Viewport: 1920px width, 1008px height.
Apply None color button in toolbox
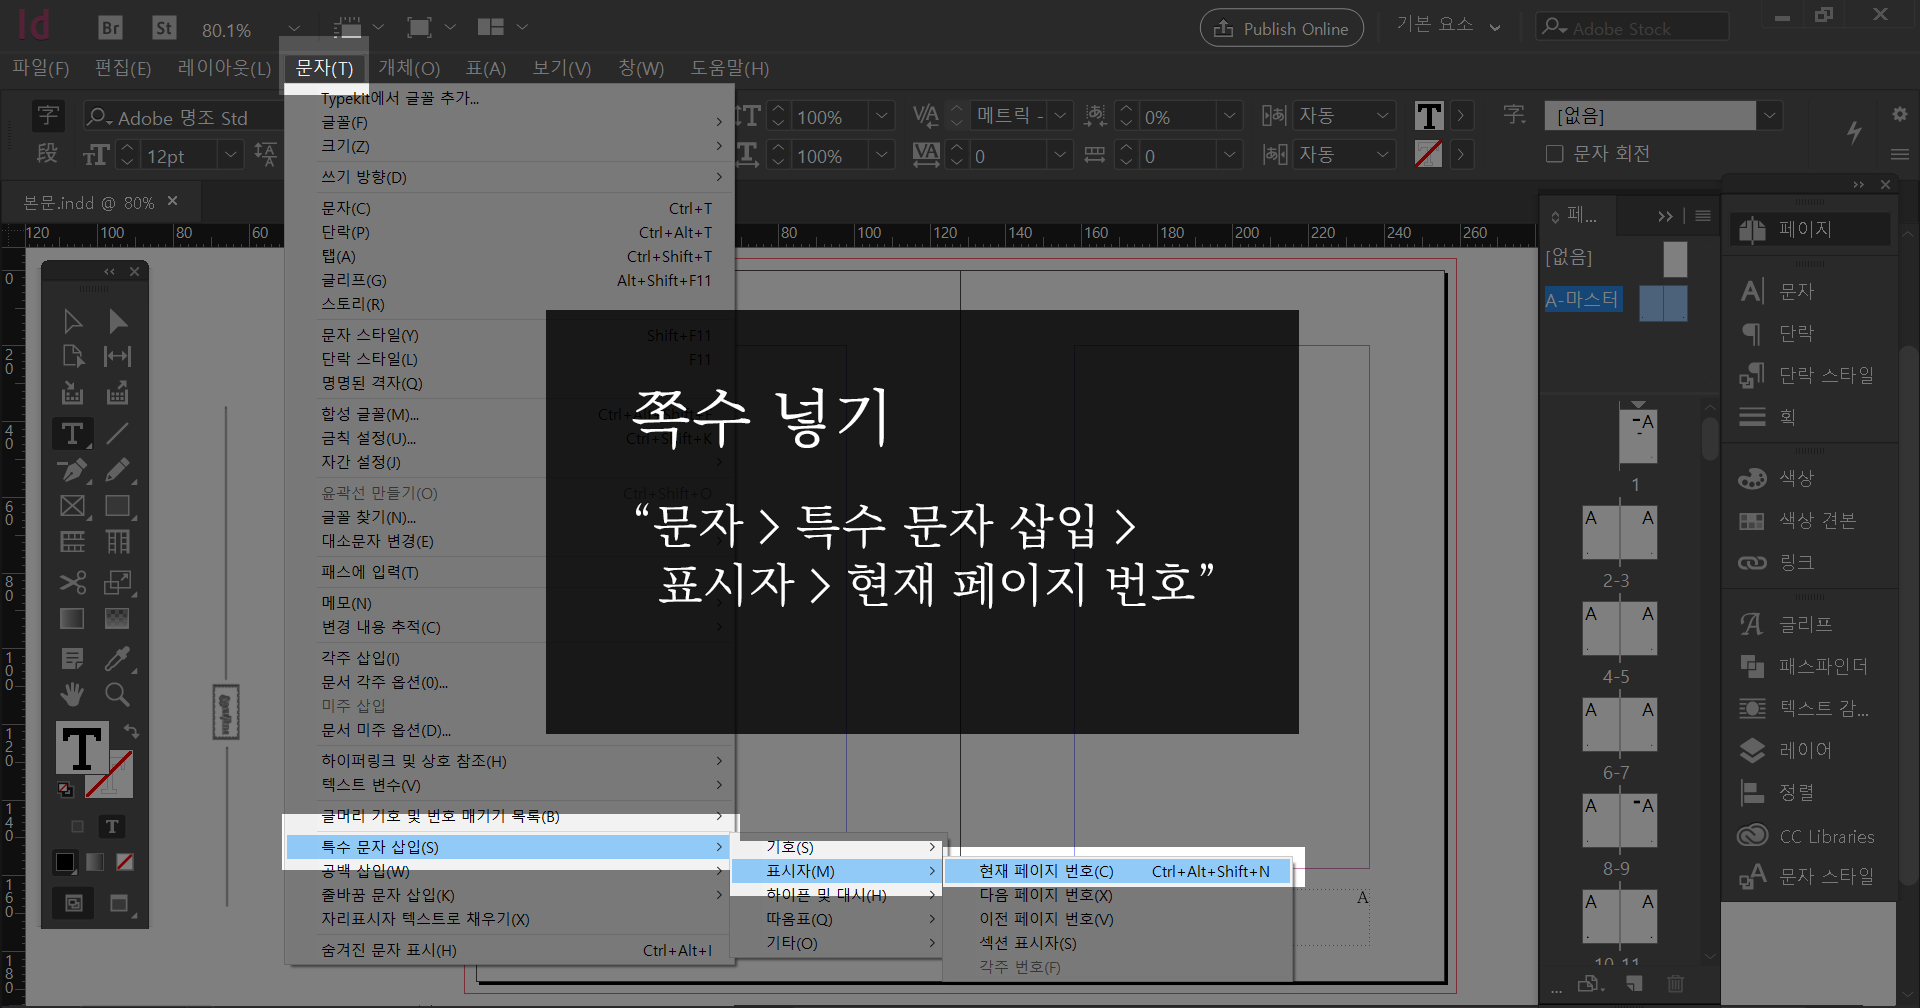pos(125,862)
